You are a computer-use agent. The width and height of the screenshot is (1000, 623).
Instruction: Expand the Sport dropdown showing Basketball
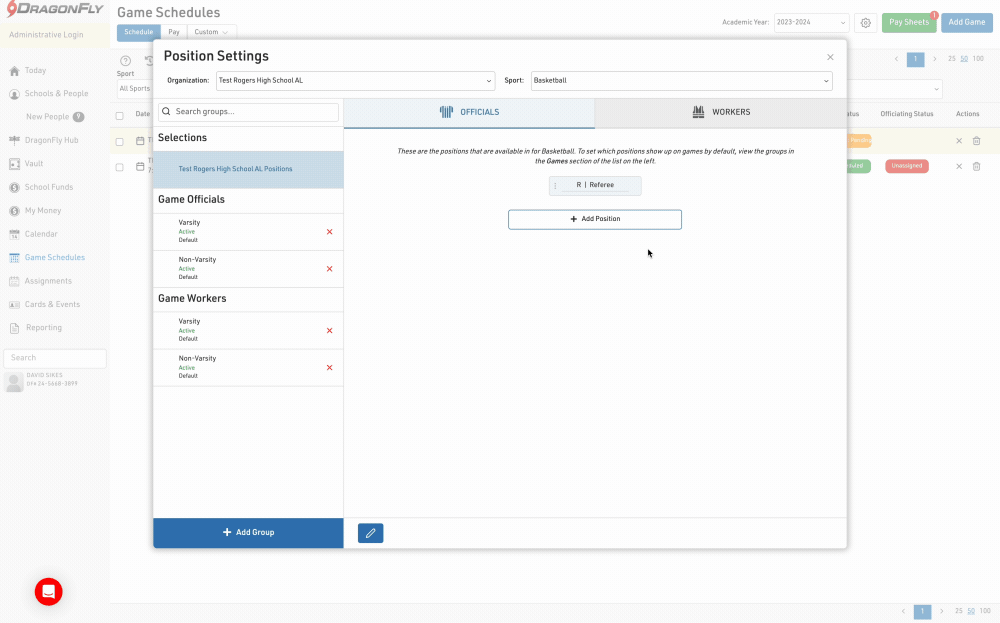[680, 80]
